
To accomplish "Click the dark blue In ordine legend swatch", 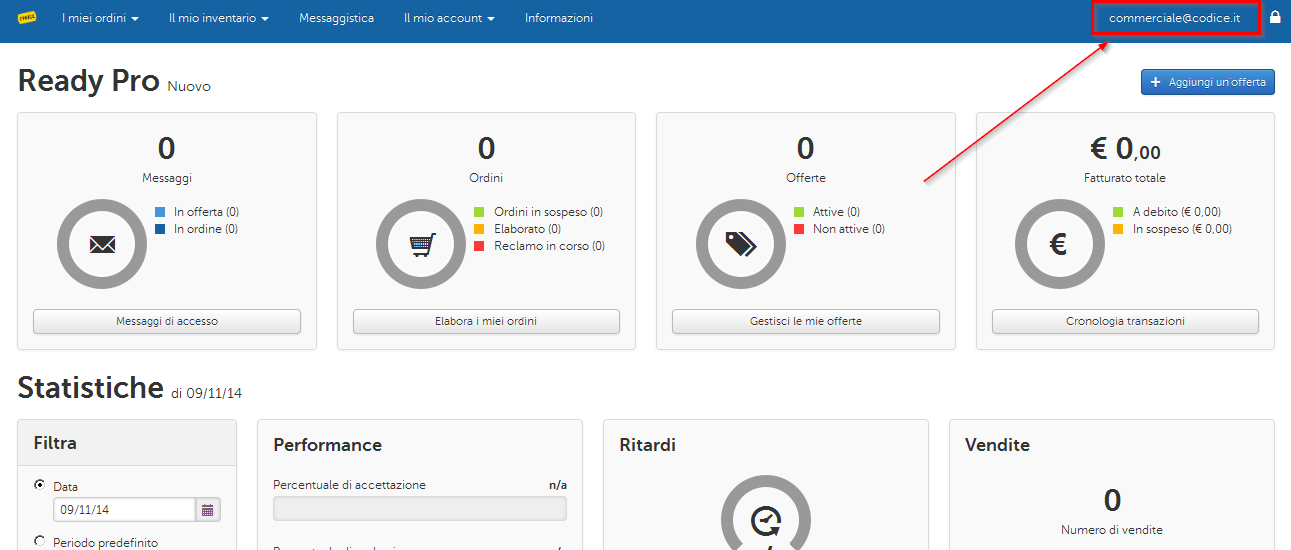I will (160, 229).
